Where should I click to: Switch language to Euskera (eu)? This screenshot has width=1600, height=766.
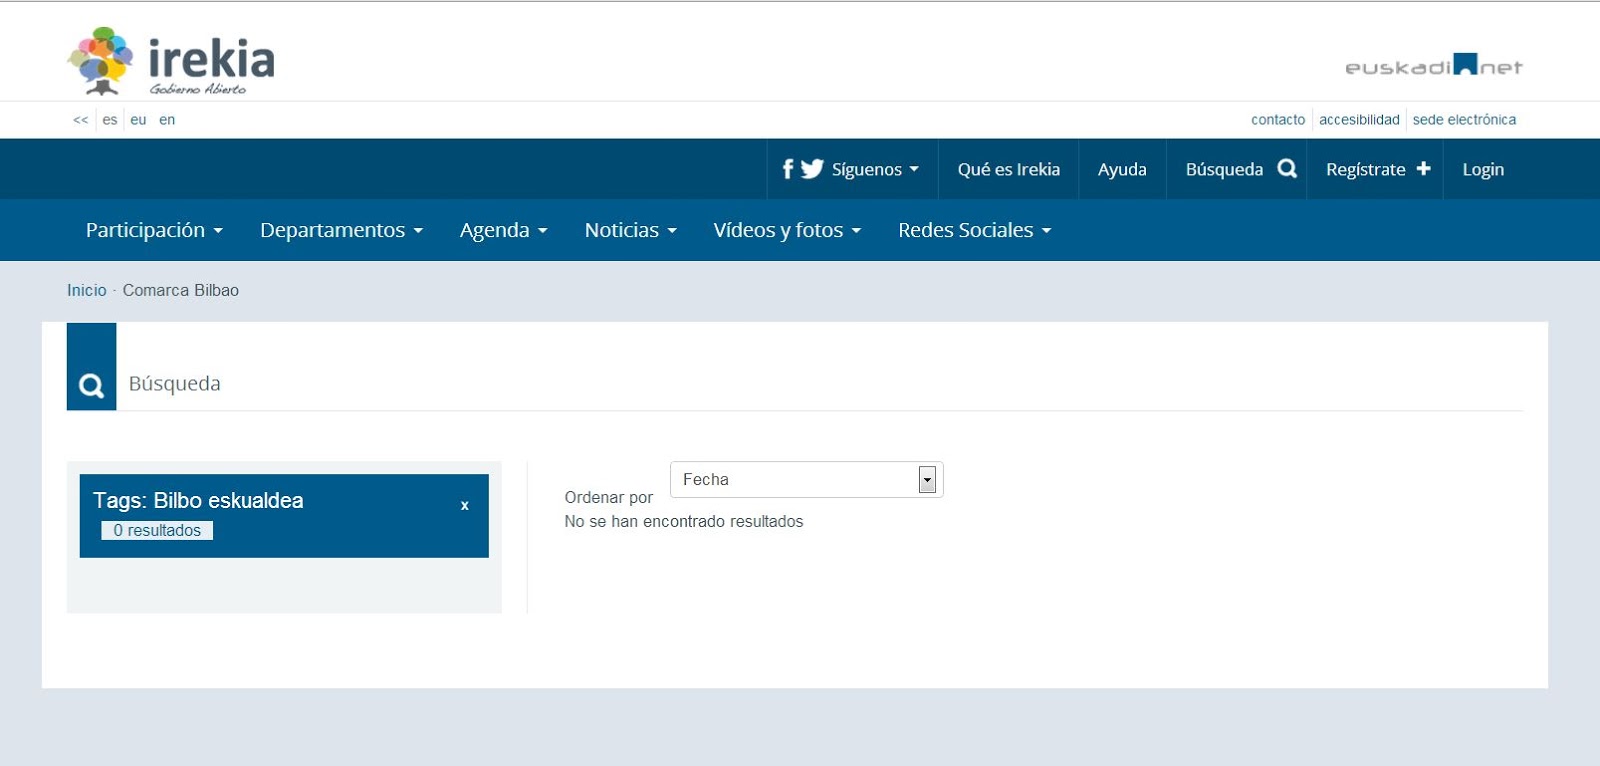click(x=138, y=120)
